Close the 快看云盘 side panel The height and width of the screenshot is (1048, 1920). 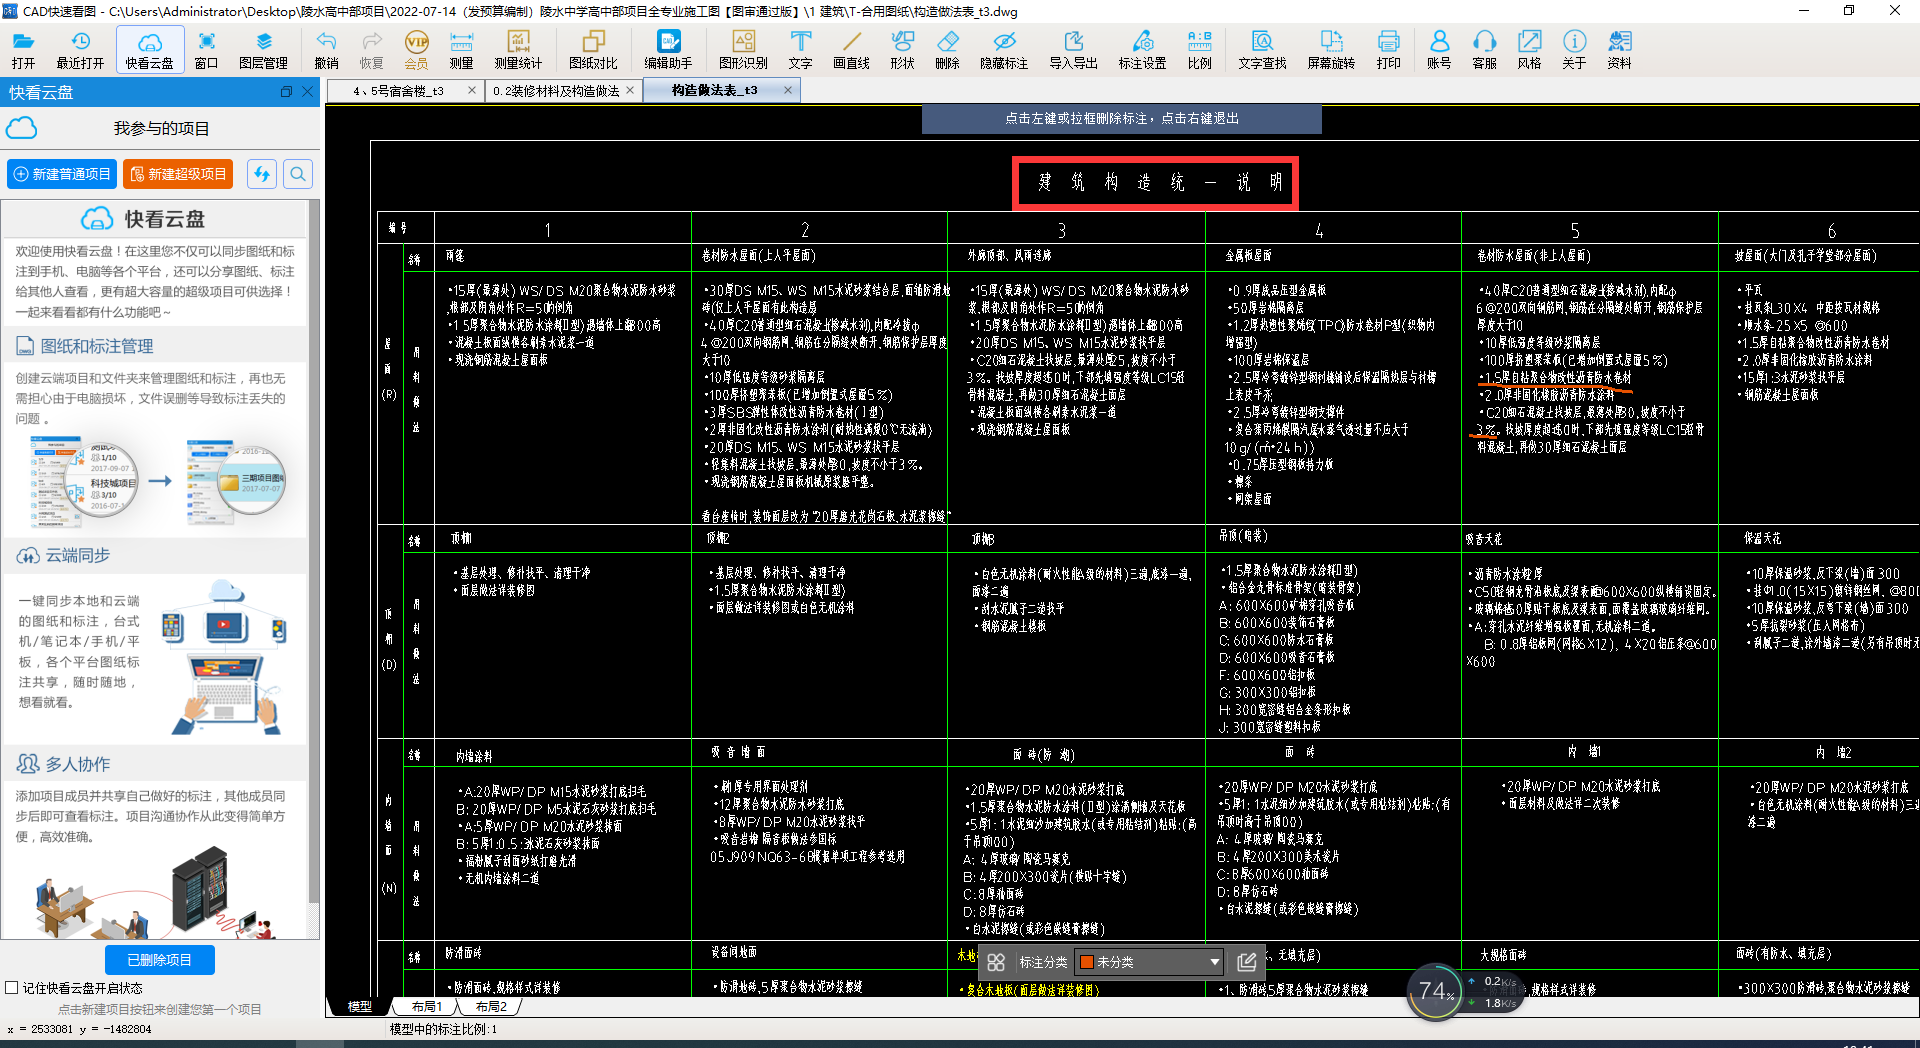307,92
